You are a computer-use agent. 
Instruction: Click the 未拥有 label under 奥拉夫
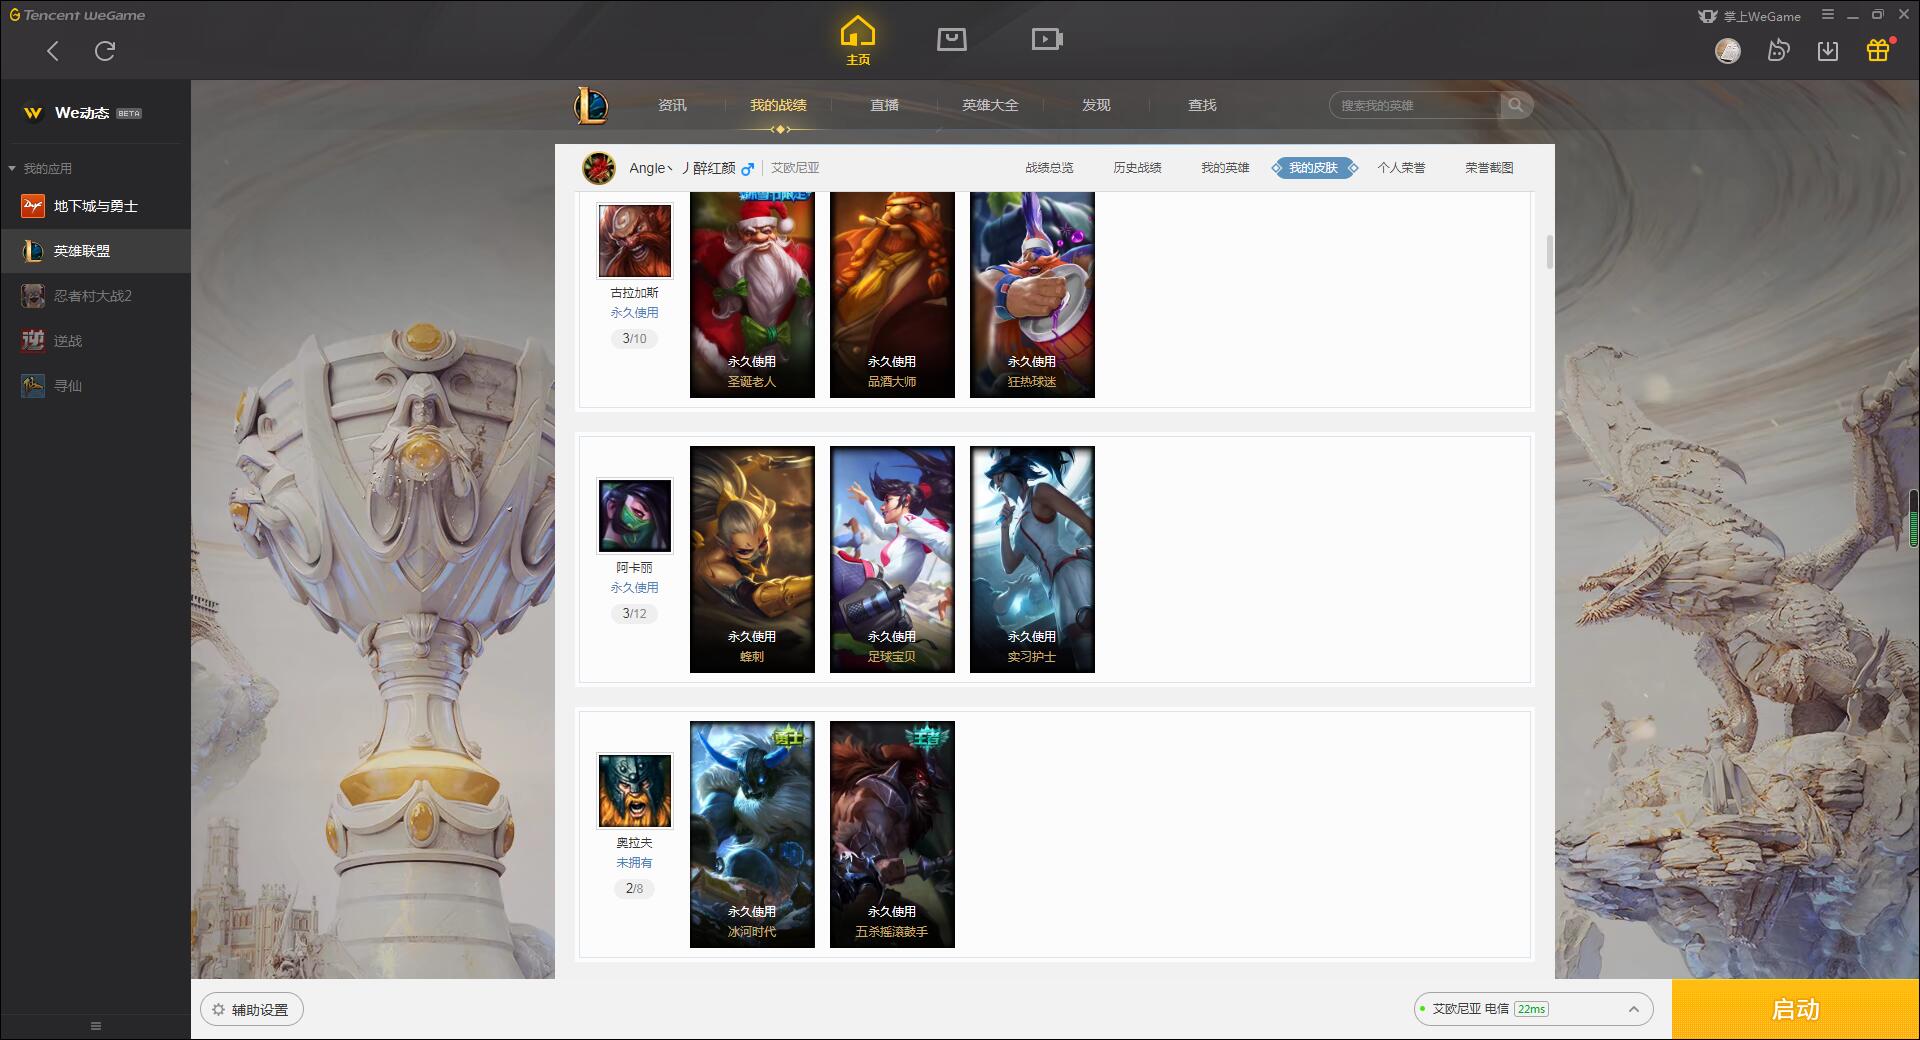634,863
